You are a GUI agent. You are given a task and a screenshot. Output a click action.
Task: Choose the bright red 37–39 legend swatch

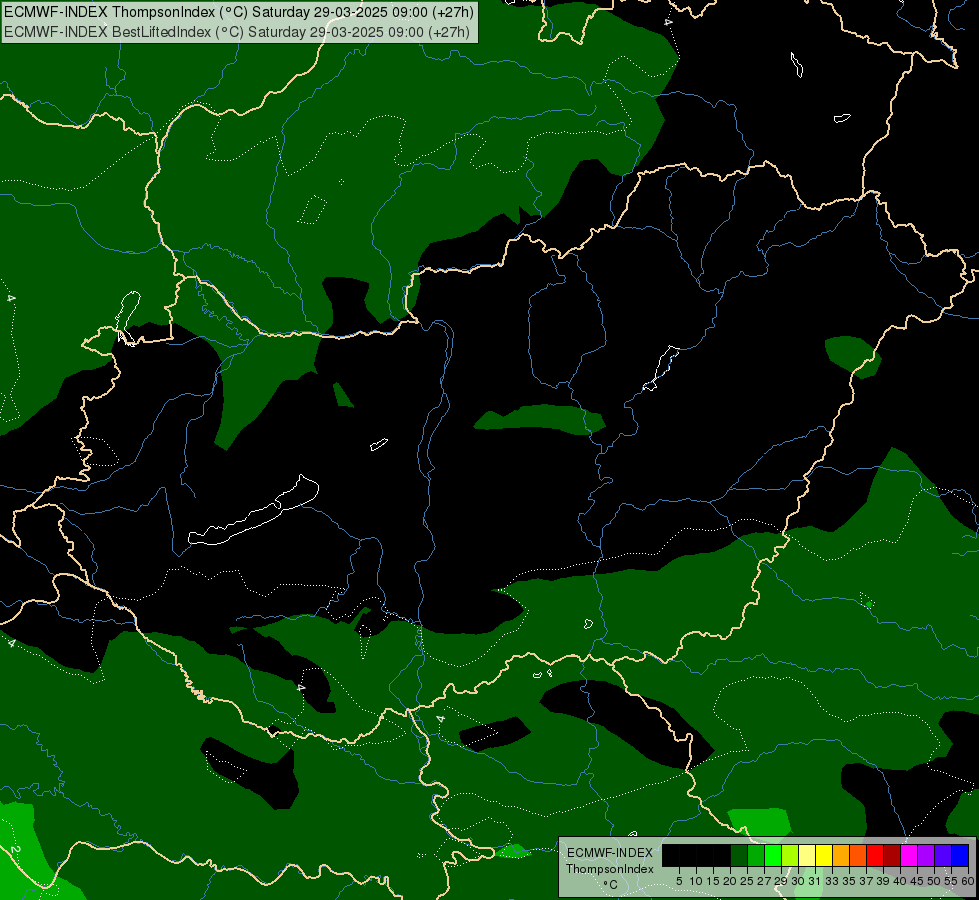[875, 855]
